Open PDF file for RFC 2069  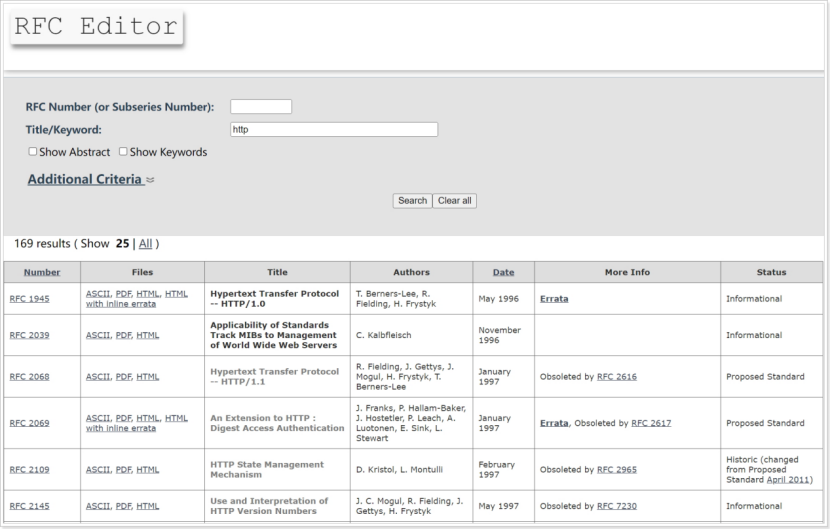tap(123, 418)
